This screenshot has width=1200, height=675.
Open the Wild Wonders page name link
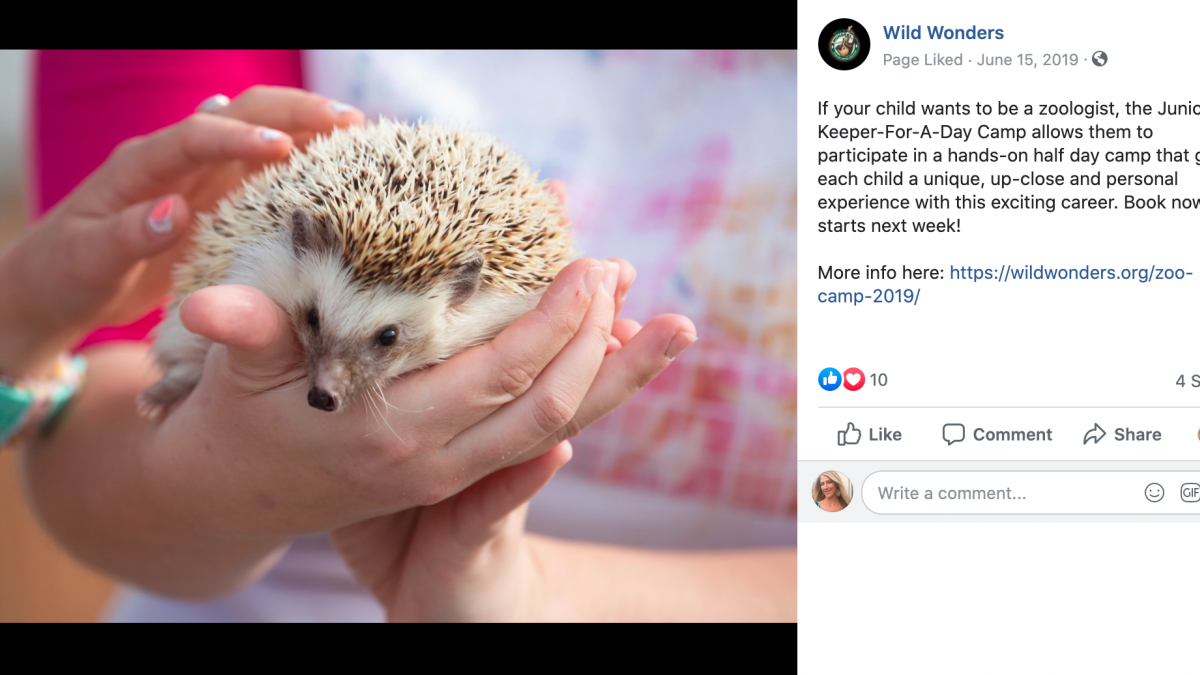[x=943, y=33]
